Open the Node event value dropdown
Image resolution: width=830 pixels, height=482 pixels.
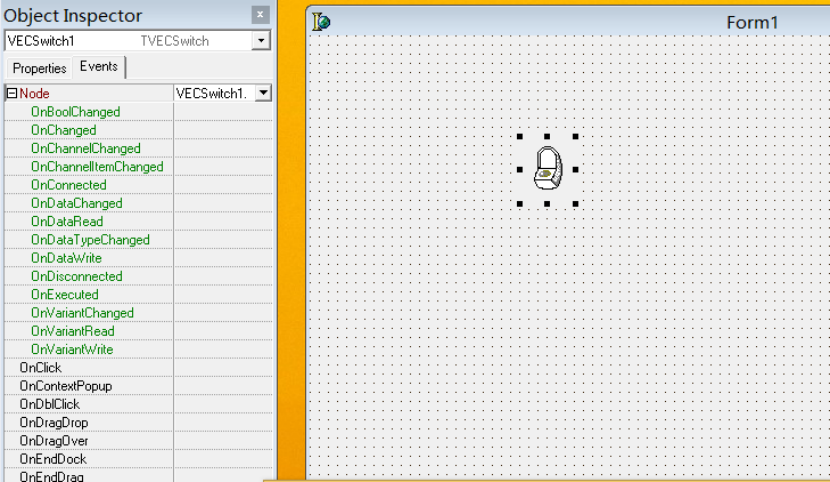click(x=263, y=93)
